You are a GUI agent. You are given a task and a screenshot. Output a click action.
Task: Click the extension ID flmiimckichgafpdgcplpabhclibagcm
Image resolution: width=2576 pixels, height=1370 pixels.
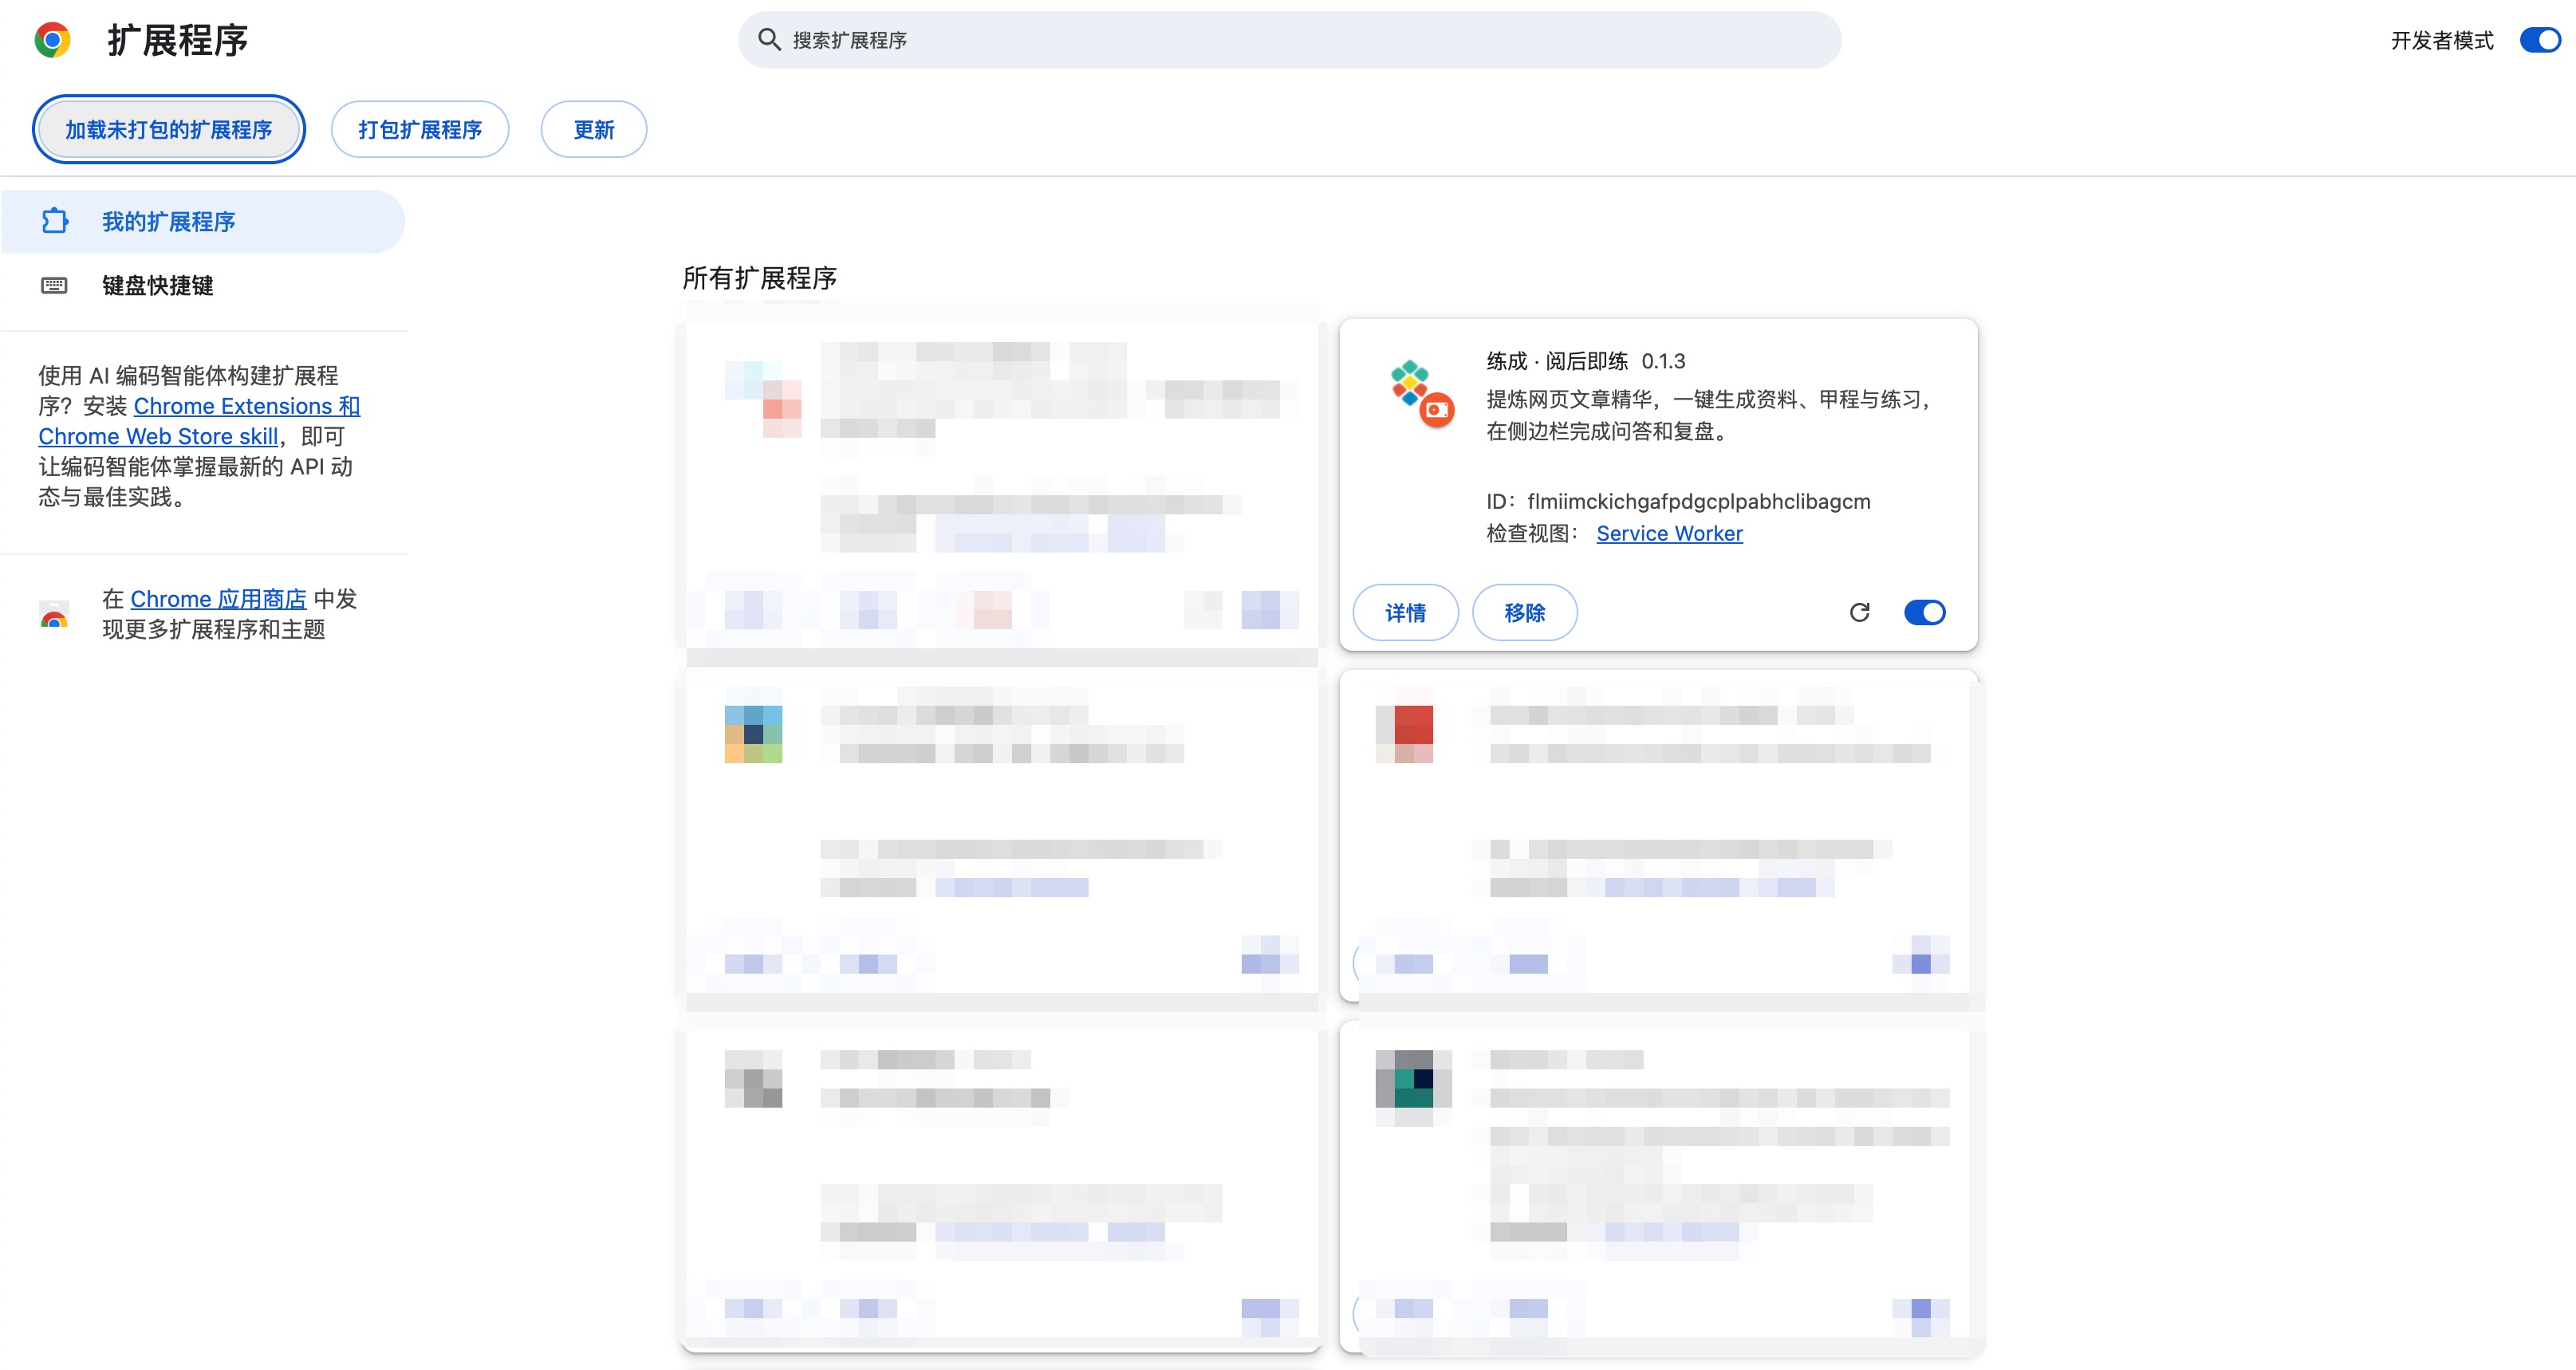(1698, 501)
